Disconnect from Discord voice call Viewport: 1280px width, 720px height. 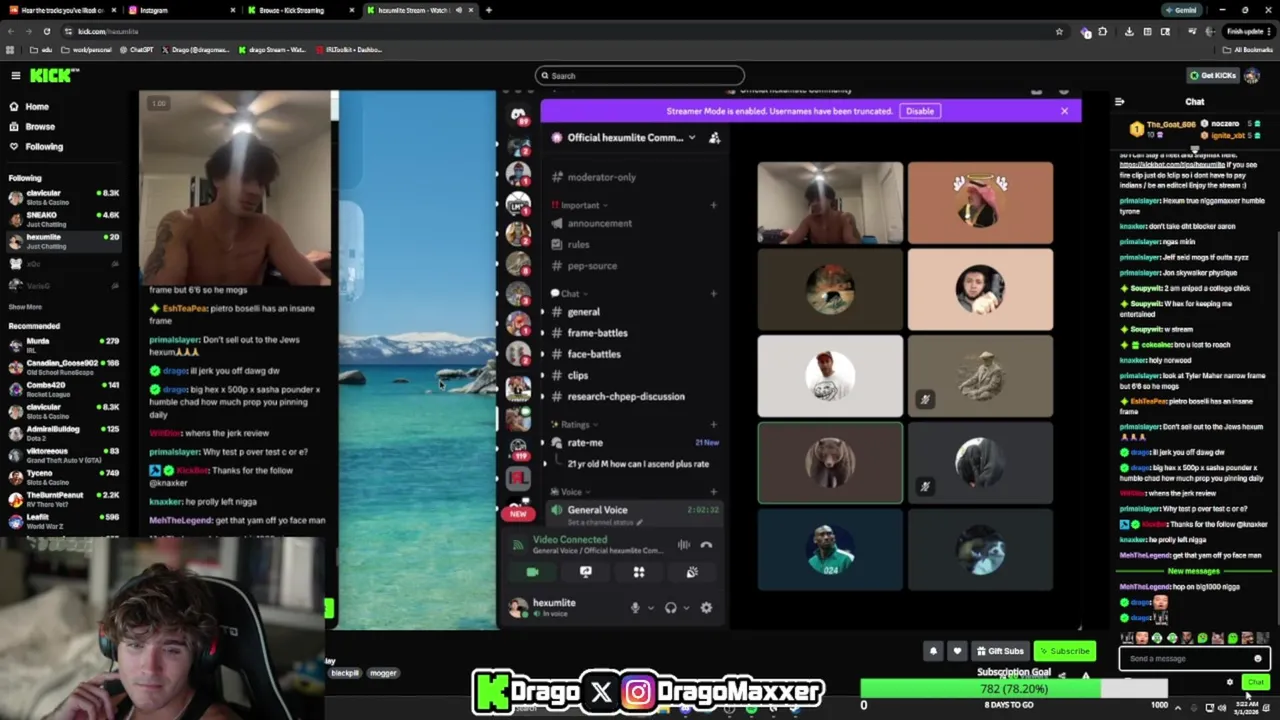coord(706,545)
